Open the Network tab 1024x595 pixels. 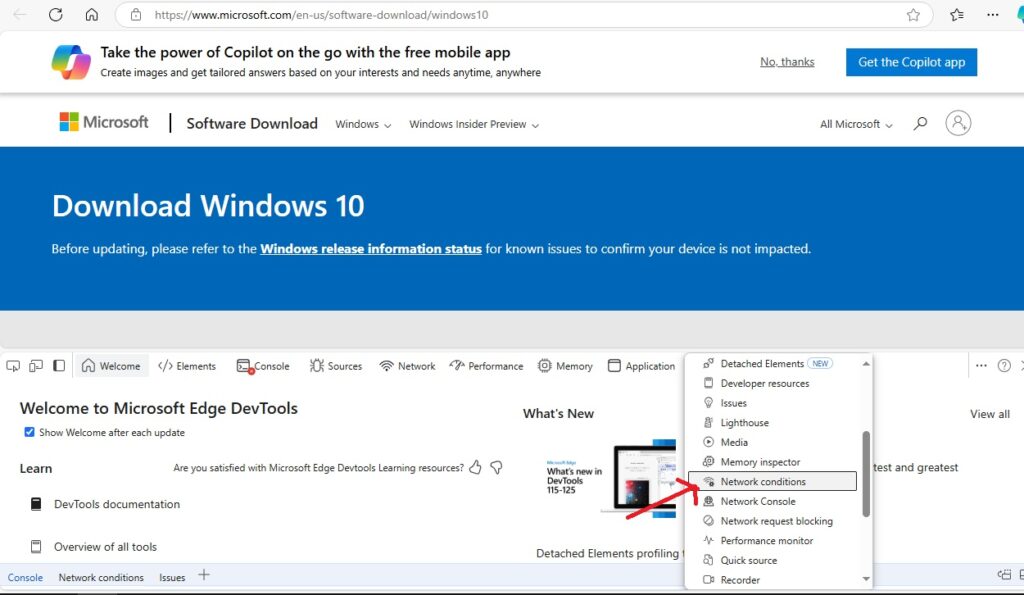click(407, 366)
